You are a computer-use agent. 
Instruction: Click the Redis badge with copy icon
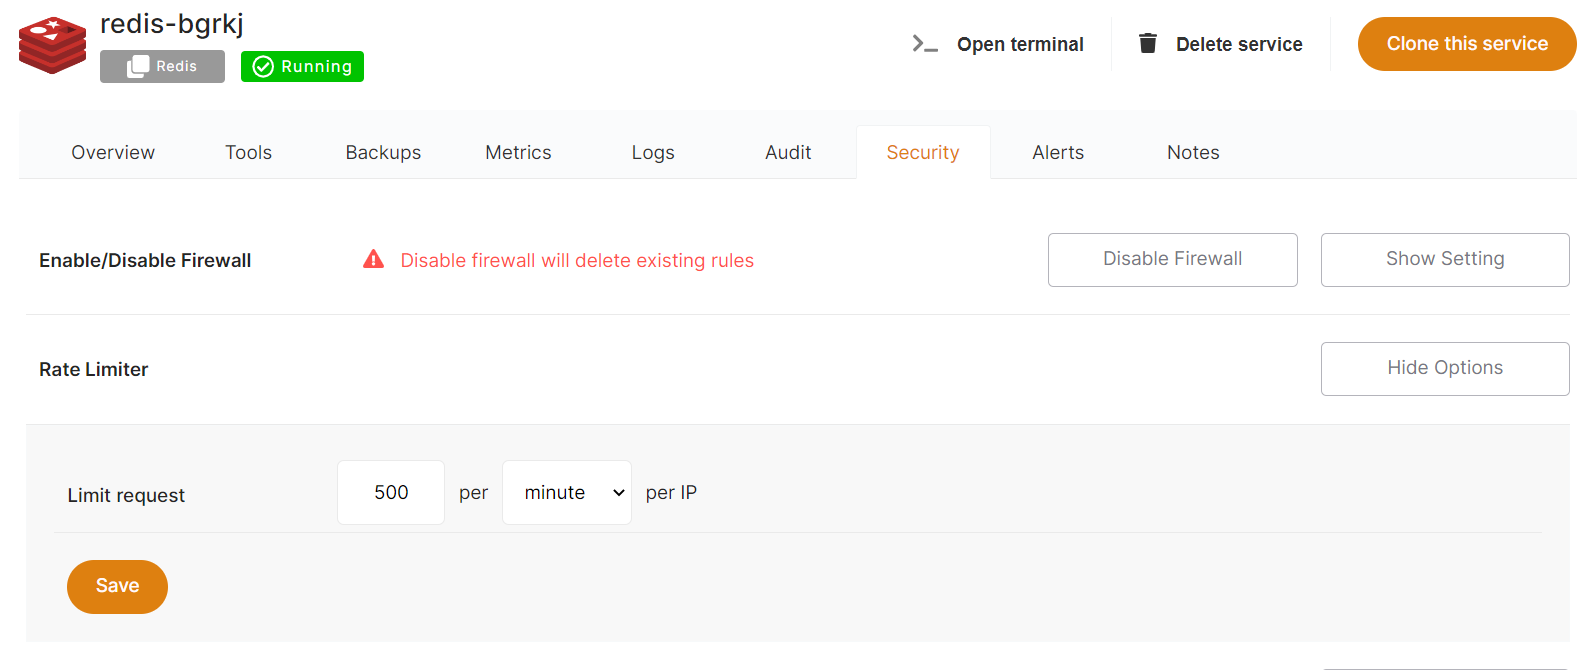click(x=162, y=66)
